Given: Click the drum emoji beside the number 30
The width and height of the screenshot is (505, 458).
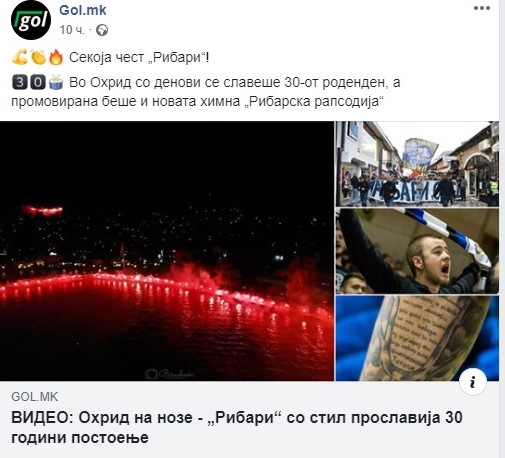Looking at the screenshot, I should click(x=56, y=82).
